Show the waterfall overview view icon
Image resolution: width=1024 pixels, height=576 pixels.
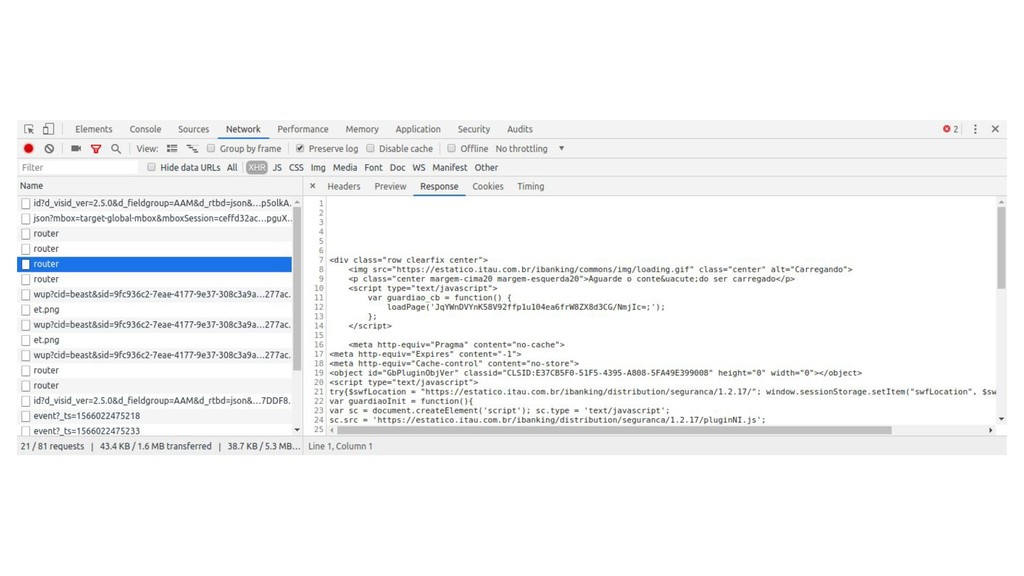192,149
